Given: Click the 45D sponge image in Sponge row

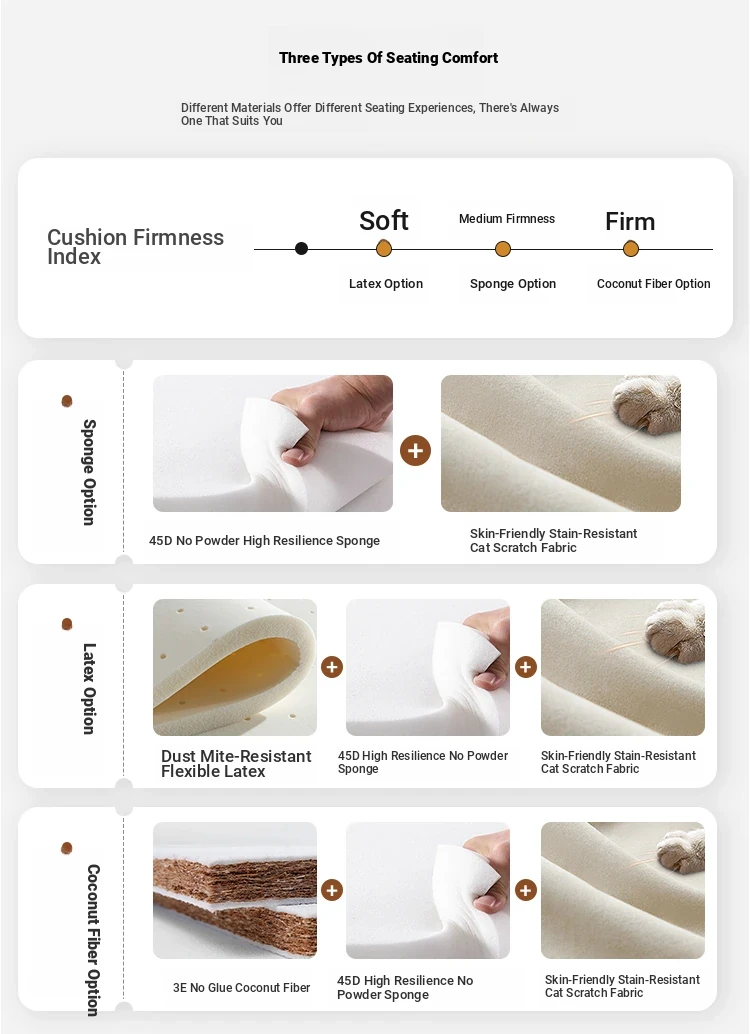Looking at the screenshot, I should point(273,443).
